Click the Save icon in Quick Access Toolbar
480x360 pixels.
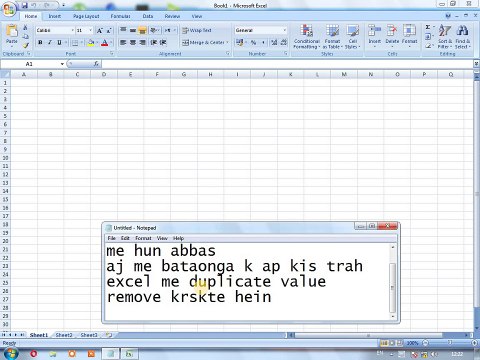click(24, 5)
